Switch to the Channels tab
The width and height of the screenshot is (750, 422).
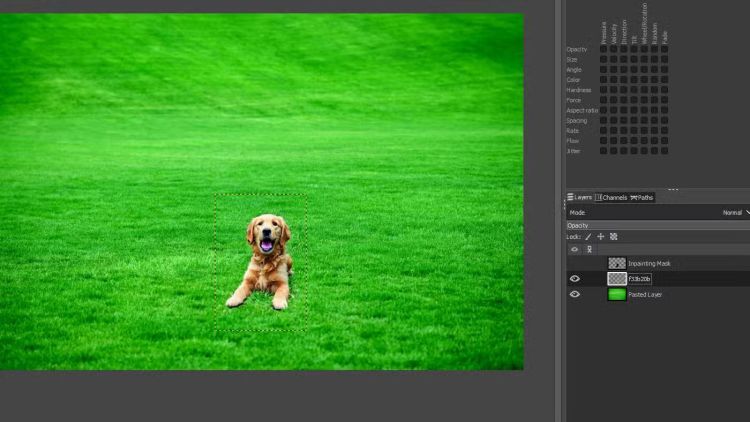pos(612,197)
